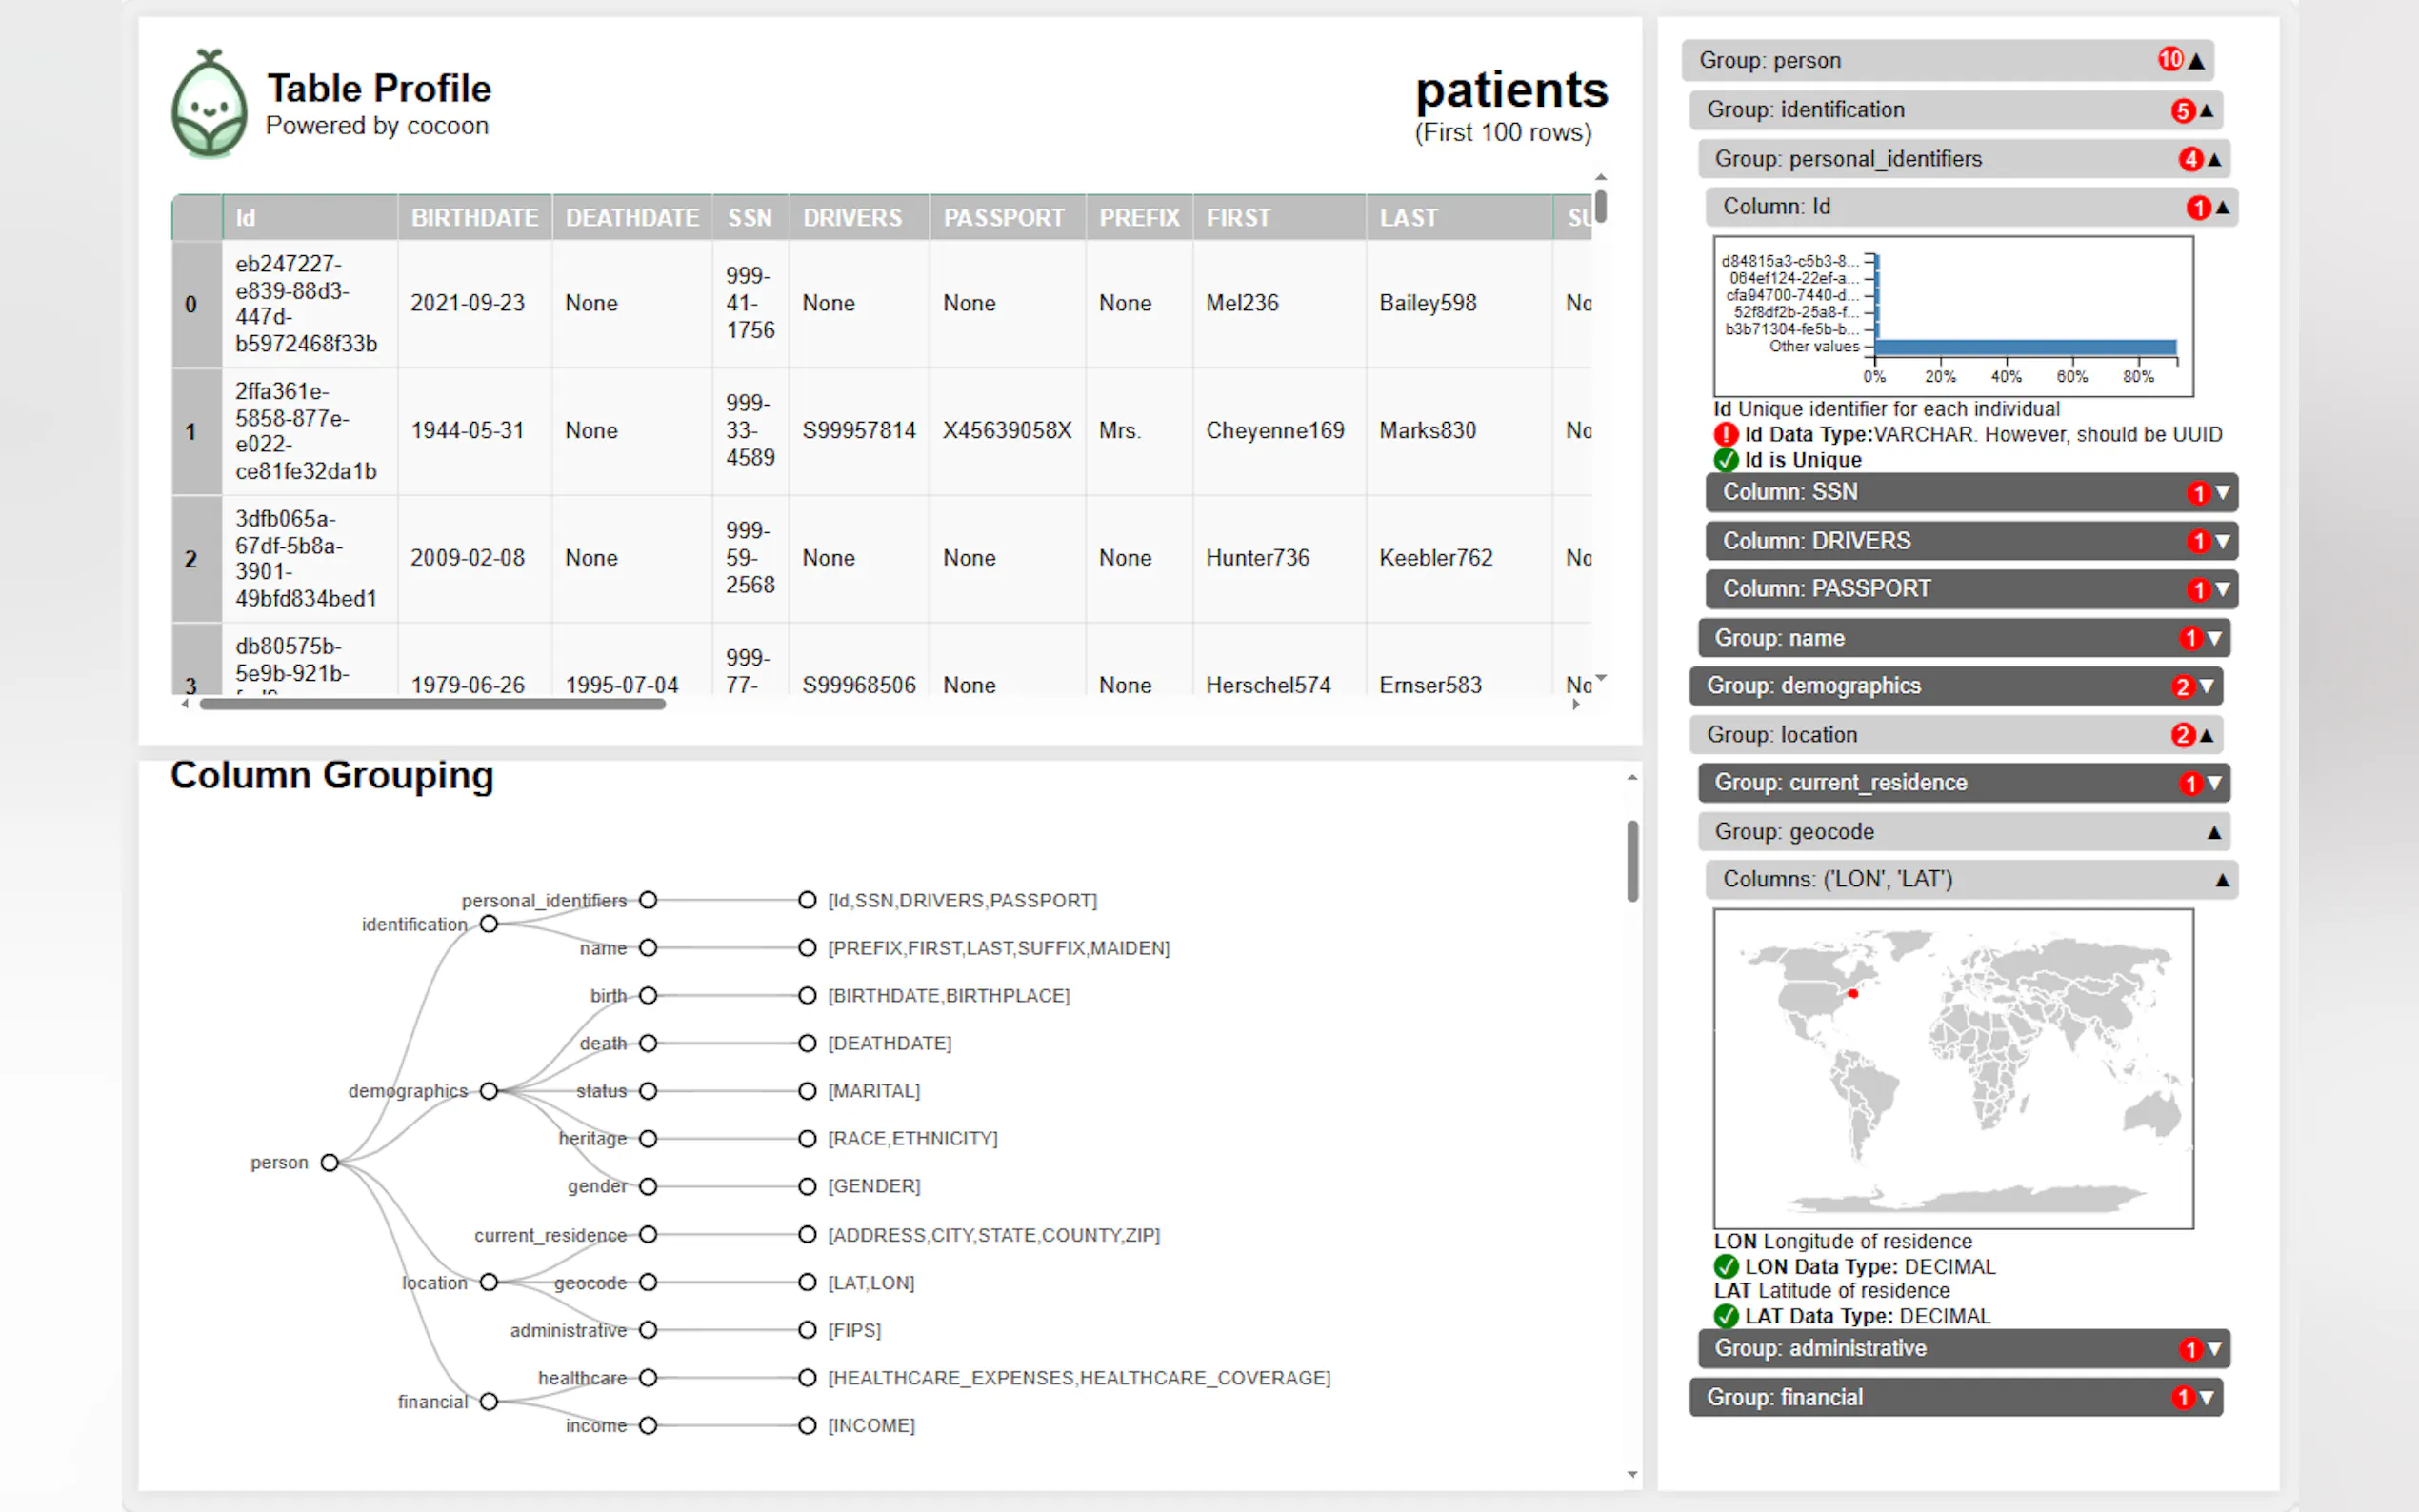Click the table's horizontal scrollbar thumb
This screenshot has height=1512, width=2419.
click(x=432, y=704)
